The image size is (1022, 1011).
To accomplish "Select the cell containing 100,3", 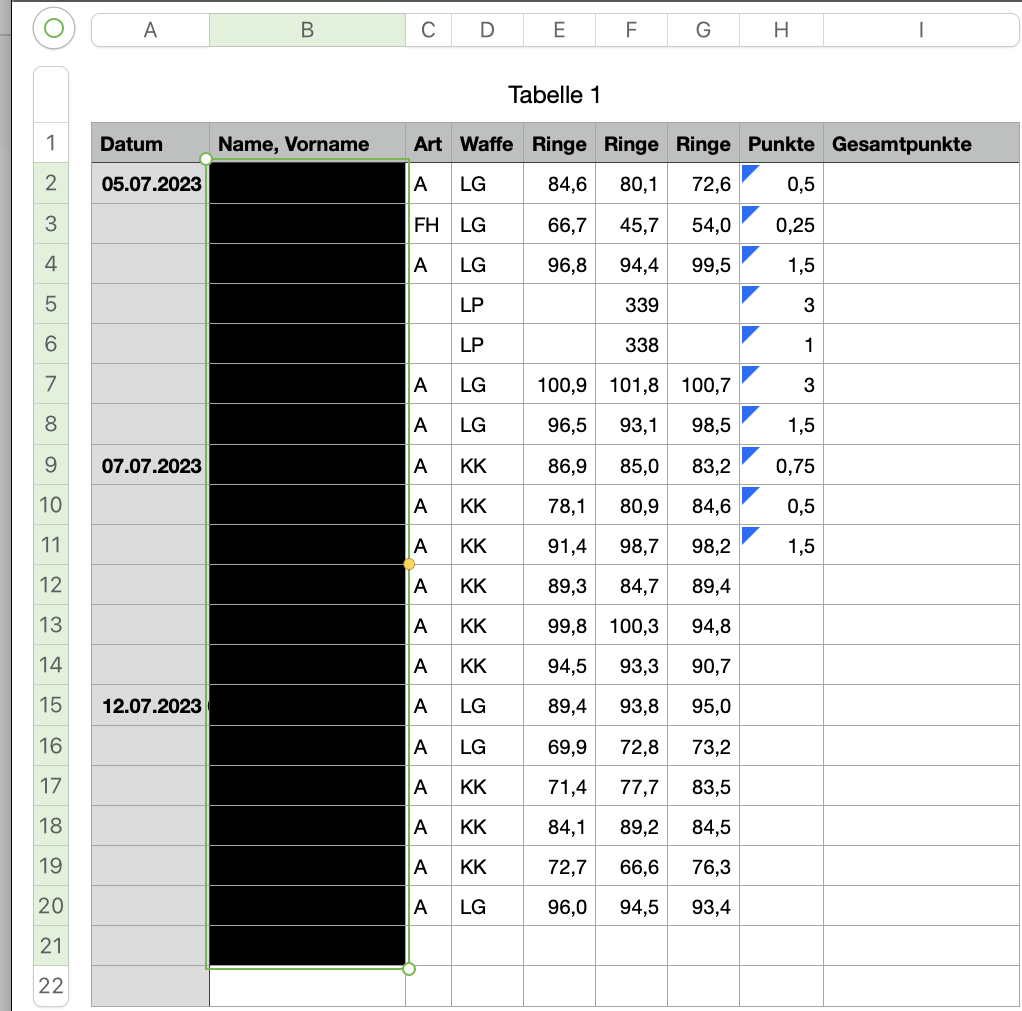I will (x=631, y=626).
